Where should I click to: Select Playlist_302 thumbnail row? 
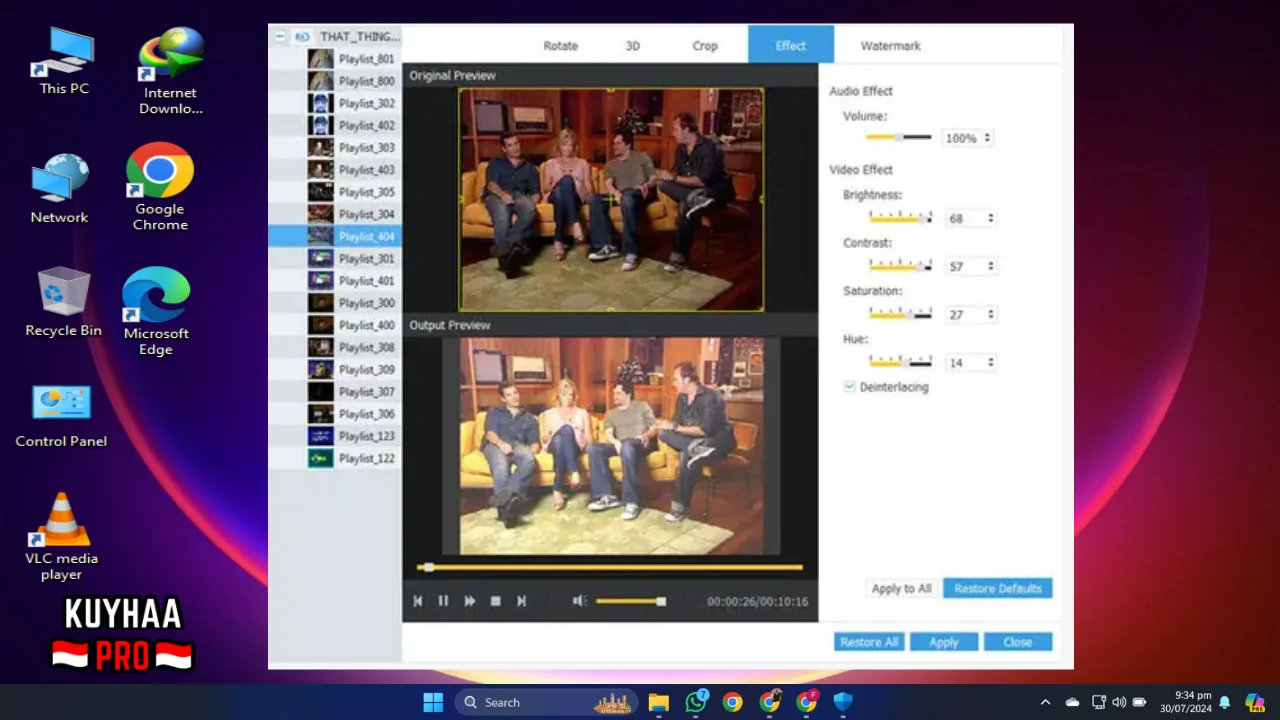click(x=335, y=103)
